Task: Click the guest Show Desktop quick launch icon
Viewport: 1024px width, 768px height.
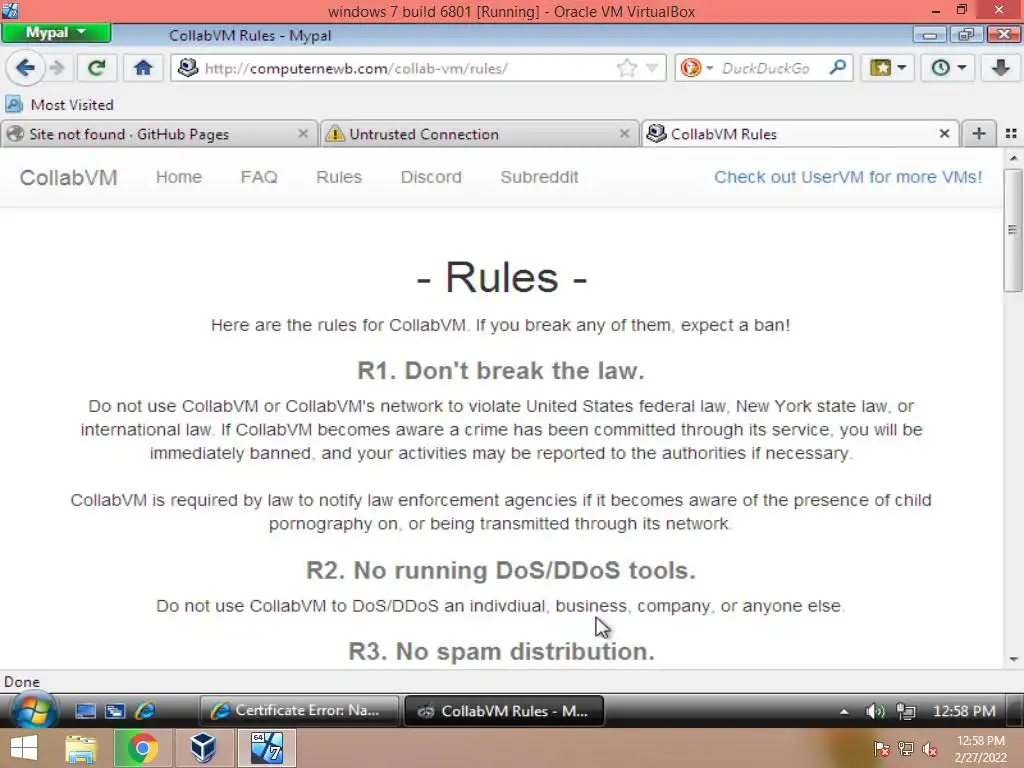Action: click(x=86, y=711)
